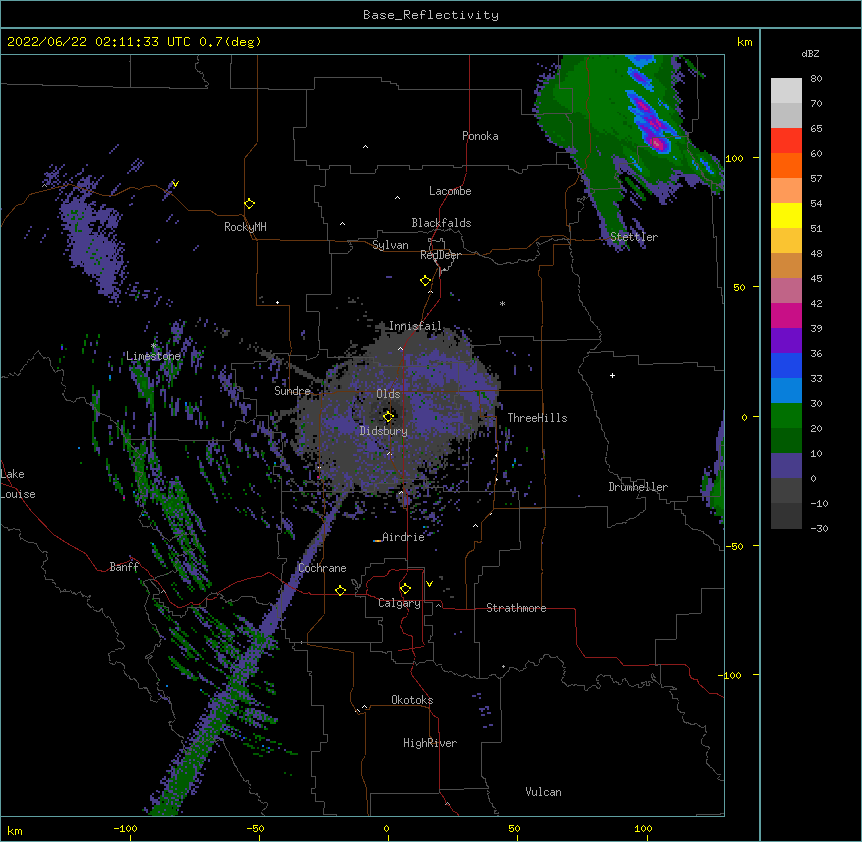Screen dimensions: 862x842
Task: Click the Banff label
Action: (x=124, y=567)
